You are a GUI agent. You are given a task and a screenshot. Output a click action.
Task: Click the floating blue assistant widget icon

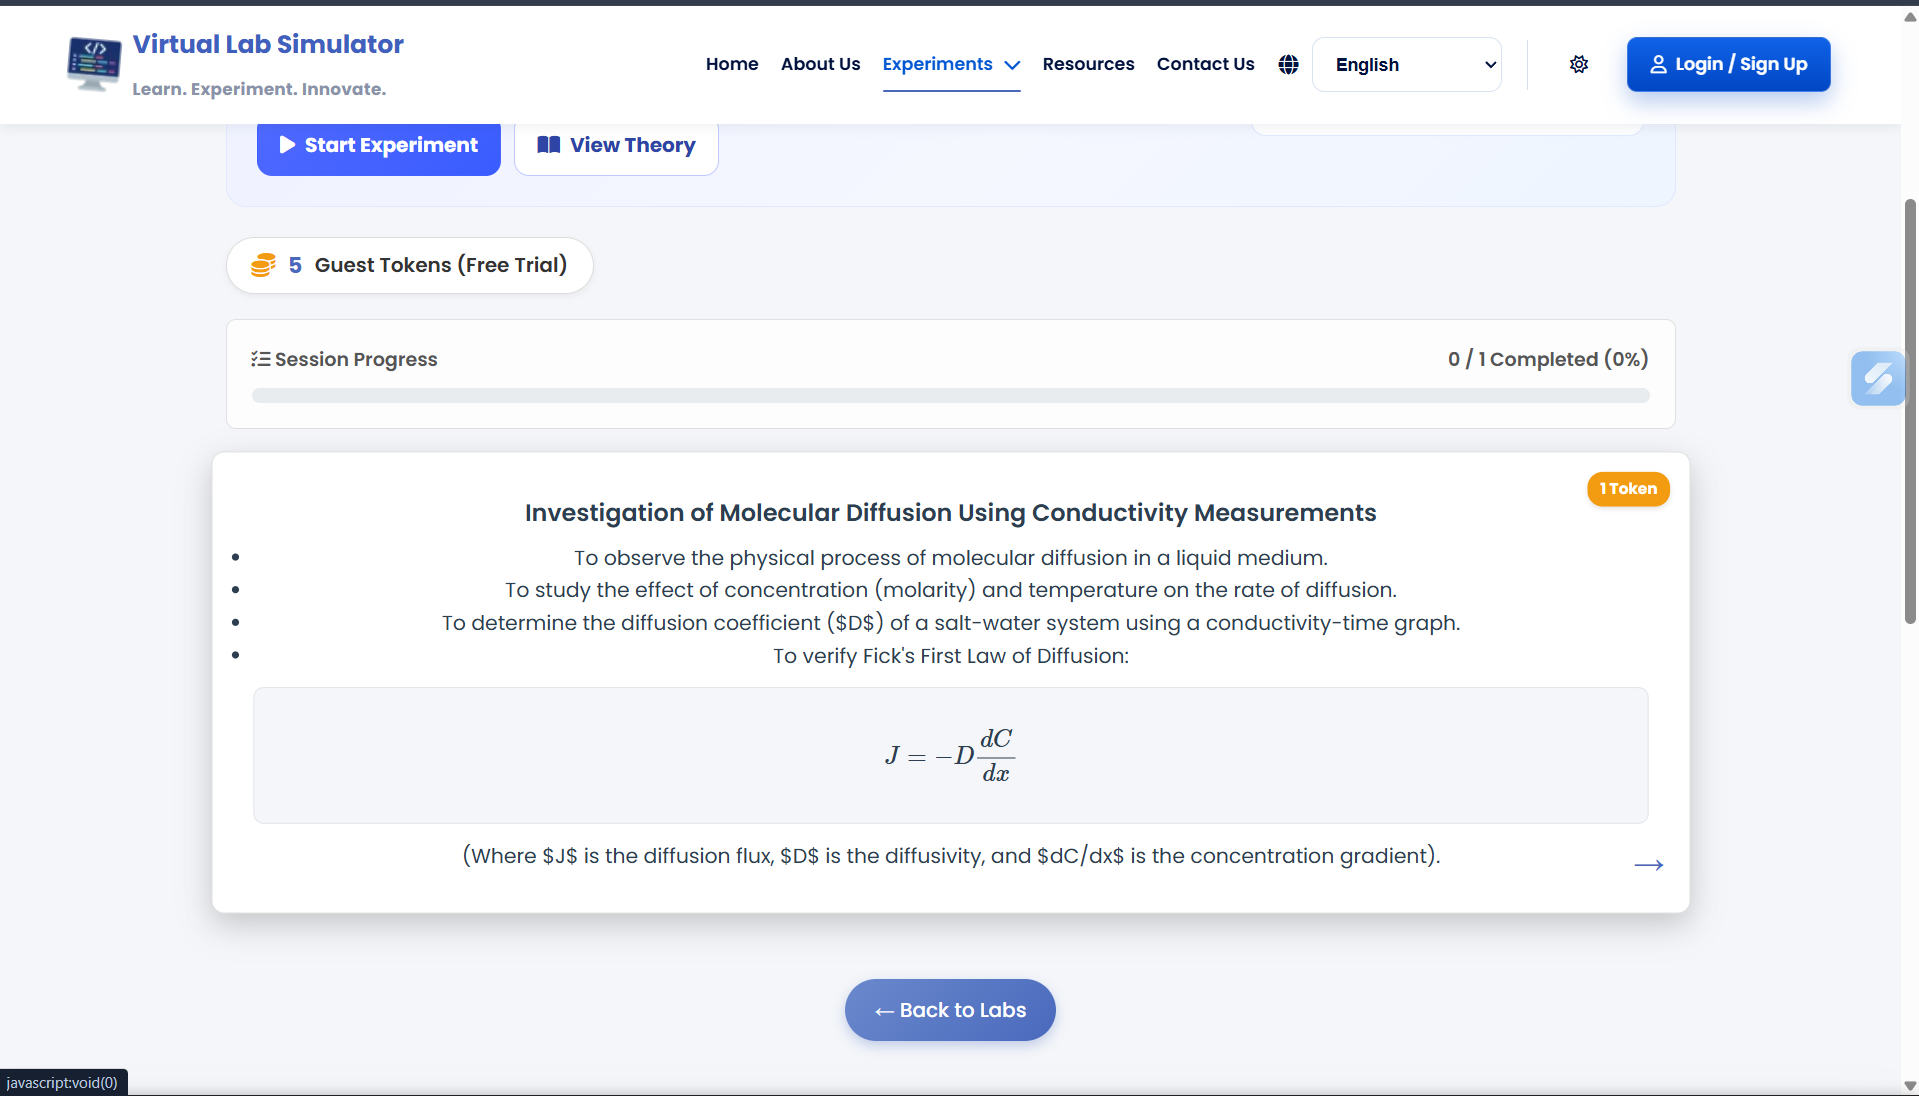[x=1877, y=378]
